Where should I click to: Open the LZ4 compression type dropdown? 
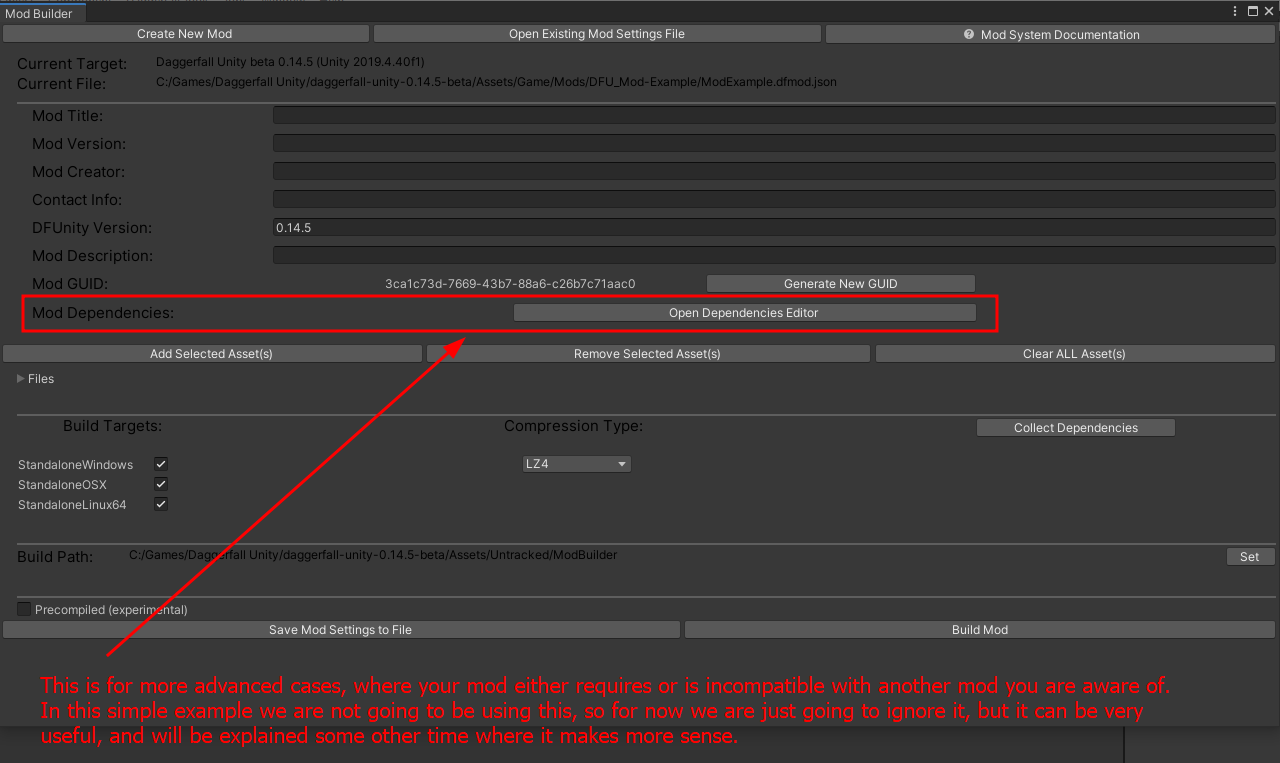click(576, 464)
